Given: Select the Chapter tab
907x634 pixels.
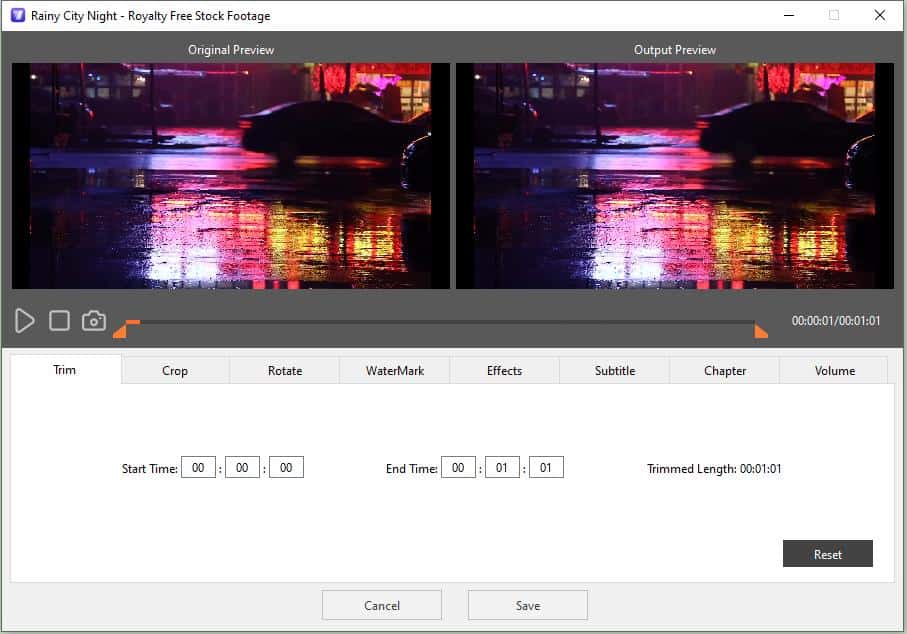Looking at the screenshot, I should (x=723, y=370).
